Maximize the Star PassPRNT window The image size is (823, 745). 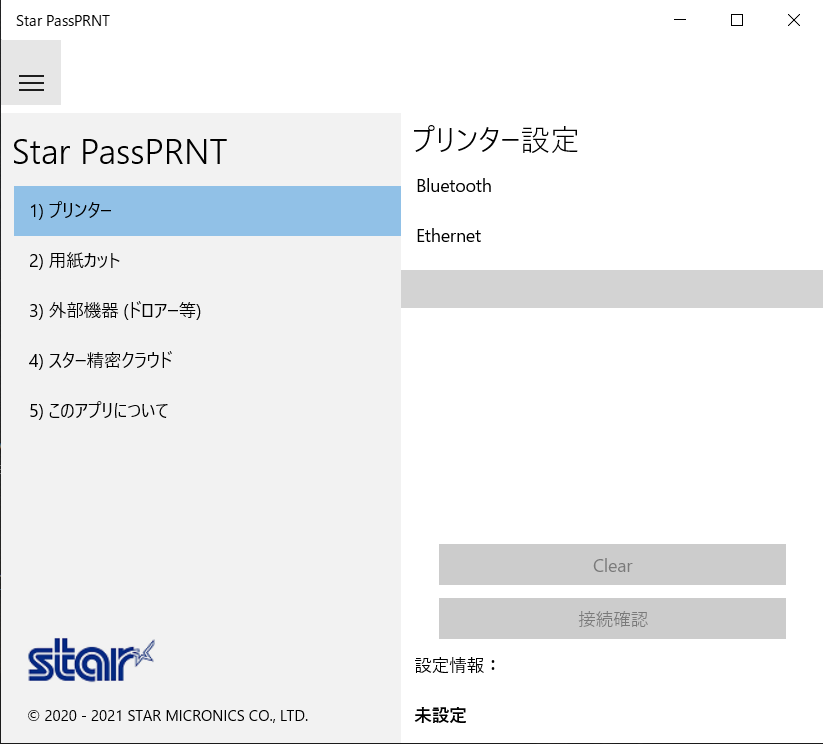pos(737,20)
